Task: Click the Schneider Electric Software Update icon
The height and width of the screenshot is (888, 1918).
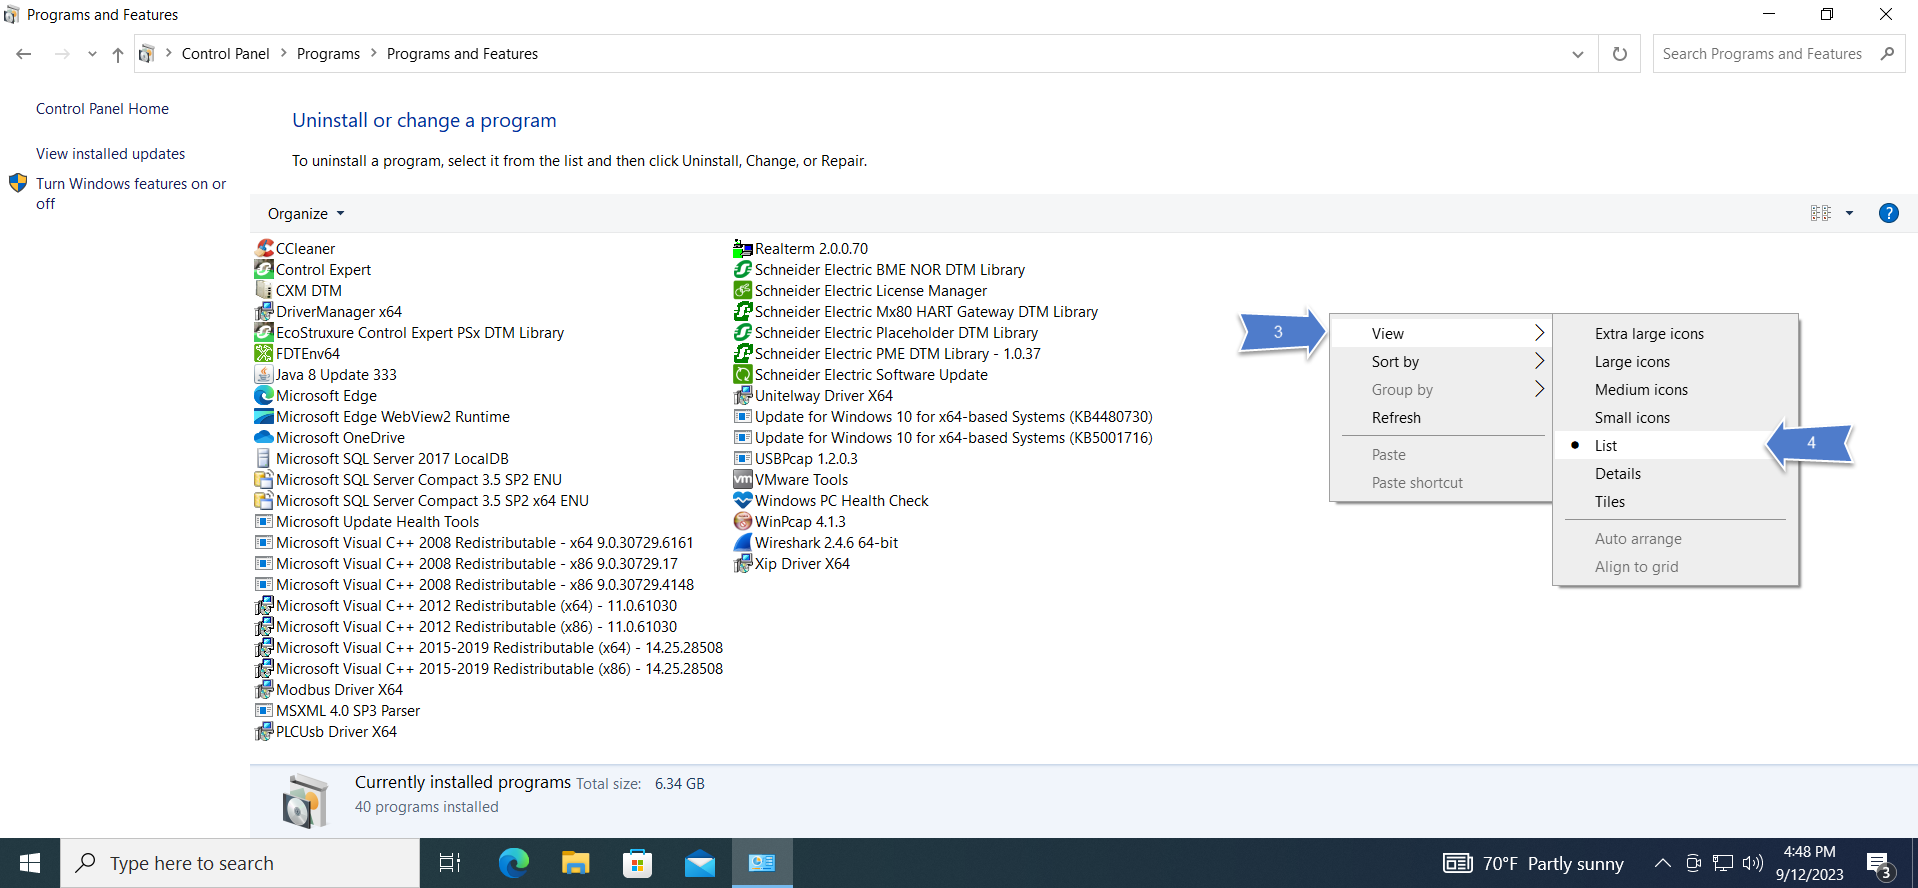Action: 743,374
